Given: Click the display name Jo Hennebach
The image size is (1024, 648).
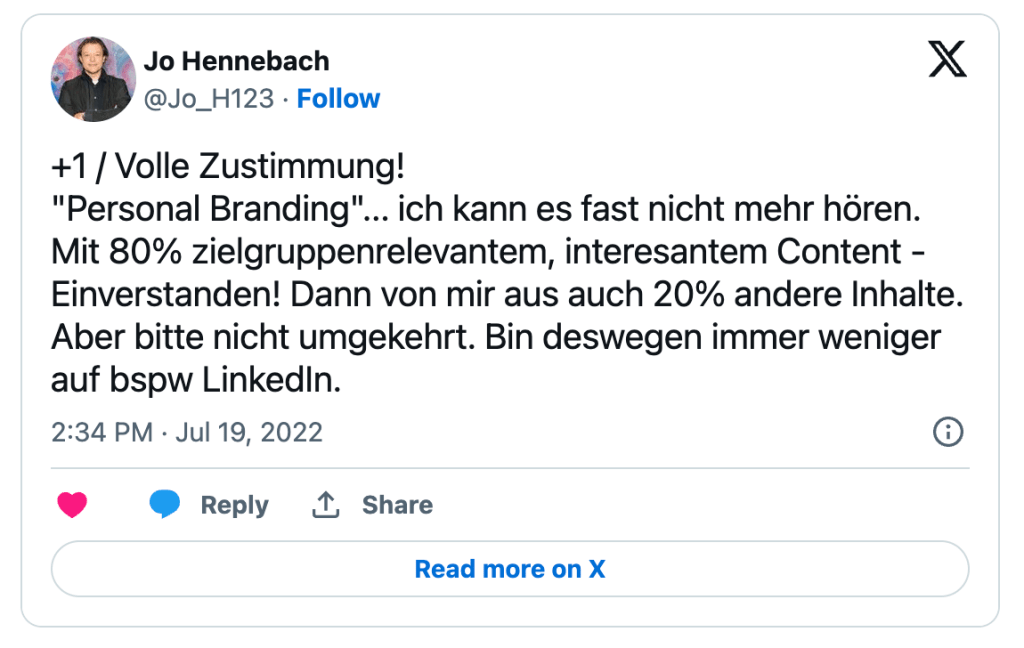Looking at the screenshot, I should [x=236, y=61].
